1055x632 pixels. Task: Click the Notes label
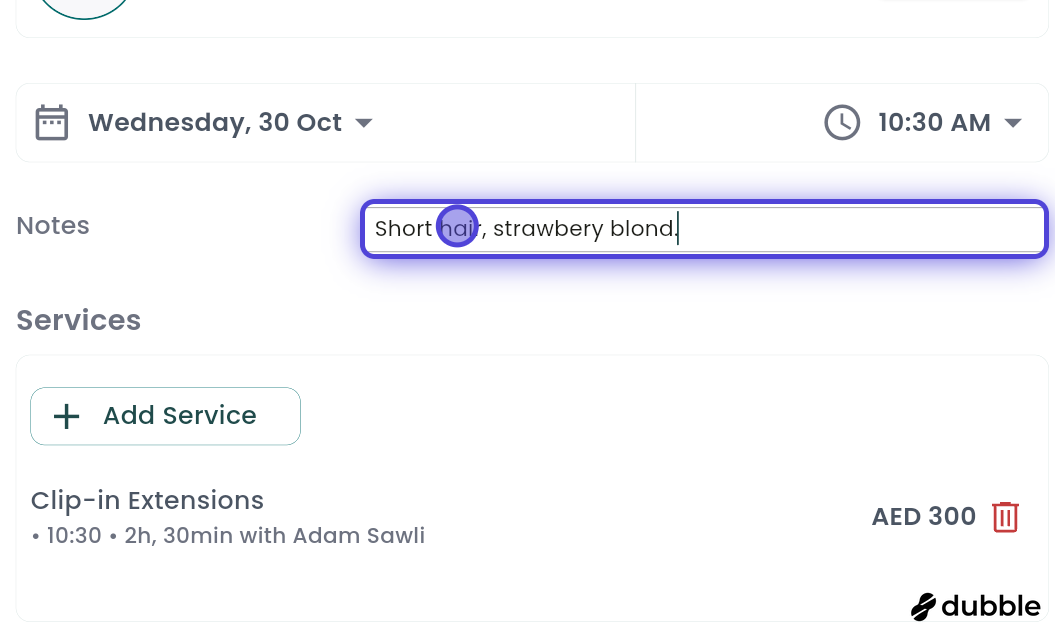tap(52, 225)
